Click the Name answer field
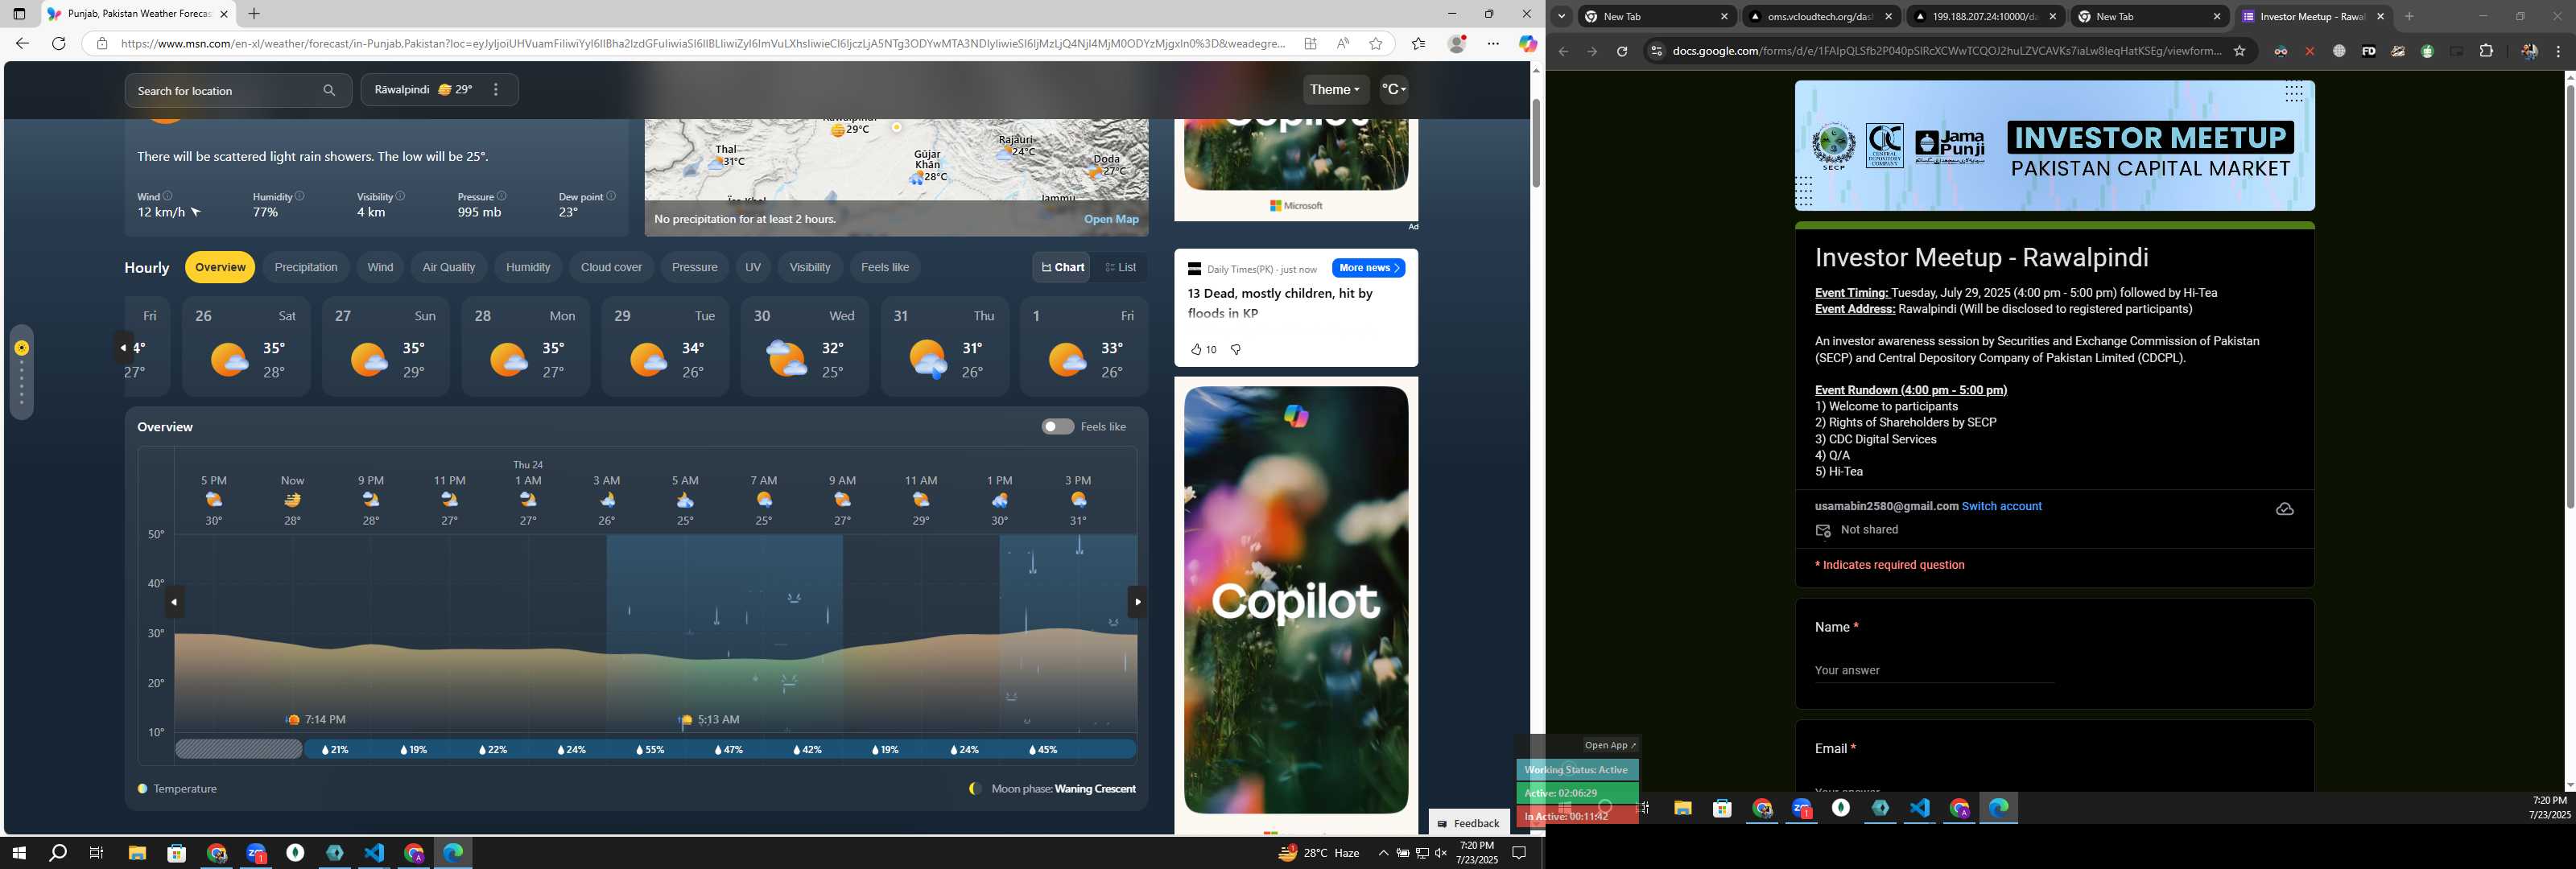The height and width of the screenshot is (869, 2576). [1934, 671]
